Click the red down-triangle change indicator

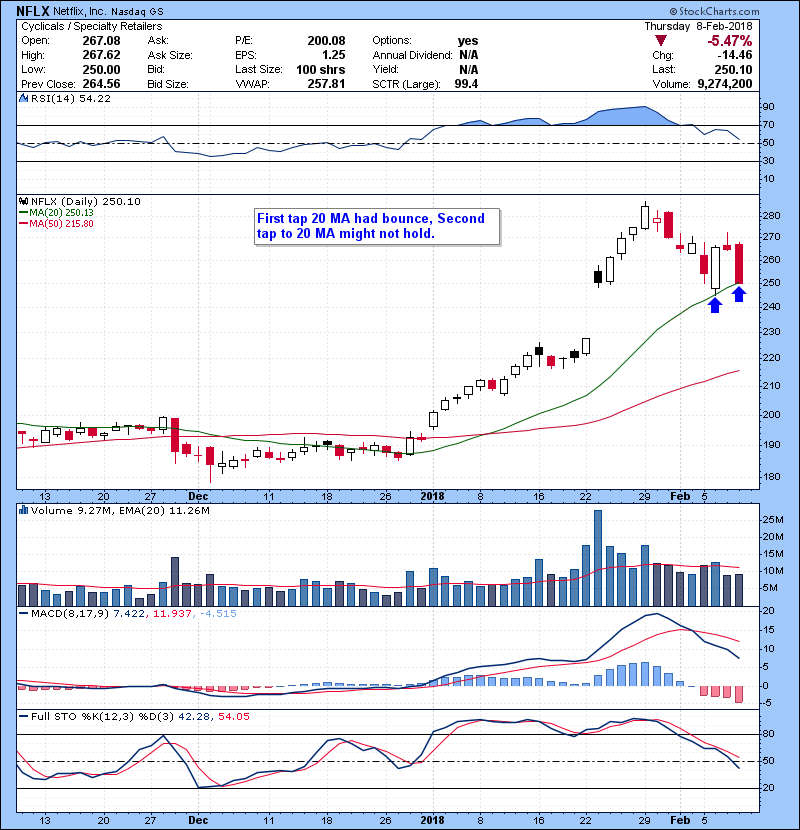pyautogui.click(x=660, y=41)
